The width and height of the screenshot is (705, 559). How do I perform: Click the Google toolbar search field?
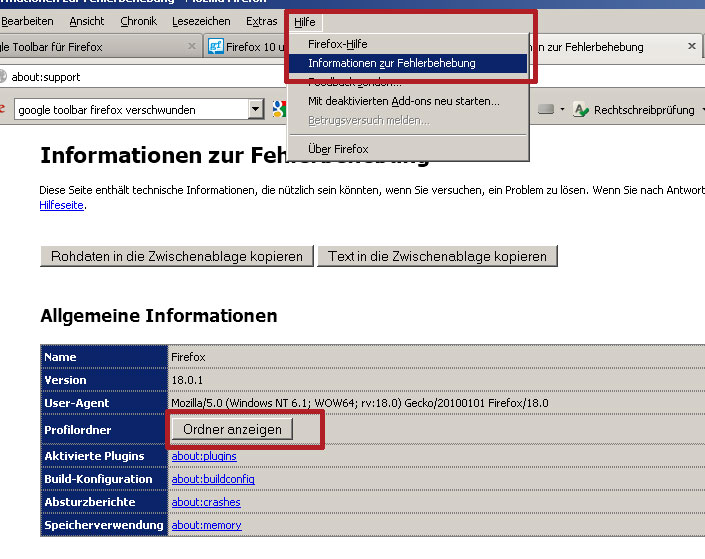pyautogui.click(x=132, y=110)
